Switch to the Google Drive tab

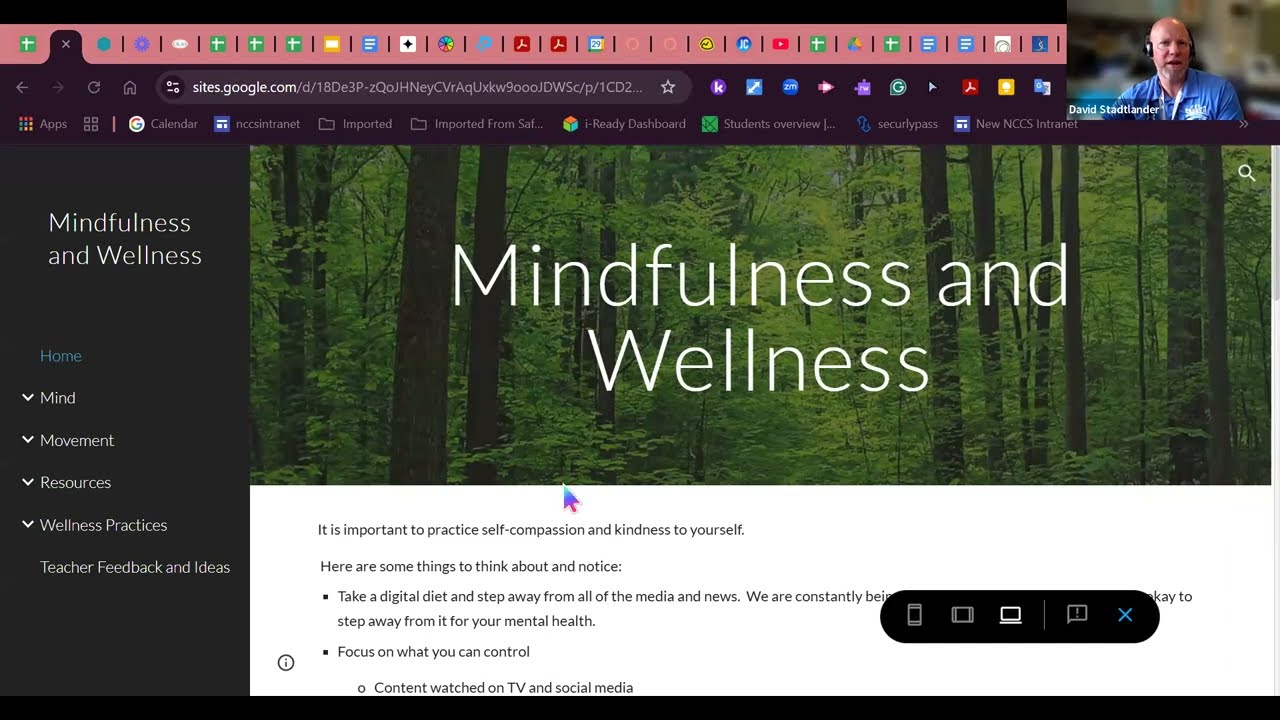point(855,44)
